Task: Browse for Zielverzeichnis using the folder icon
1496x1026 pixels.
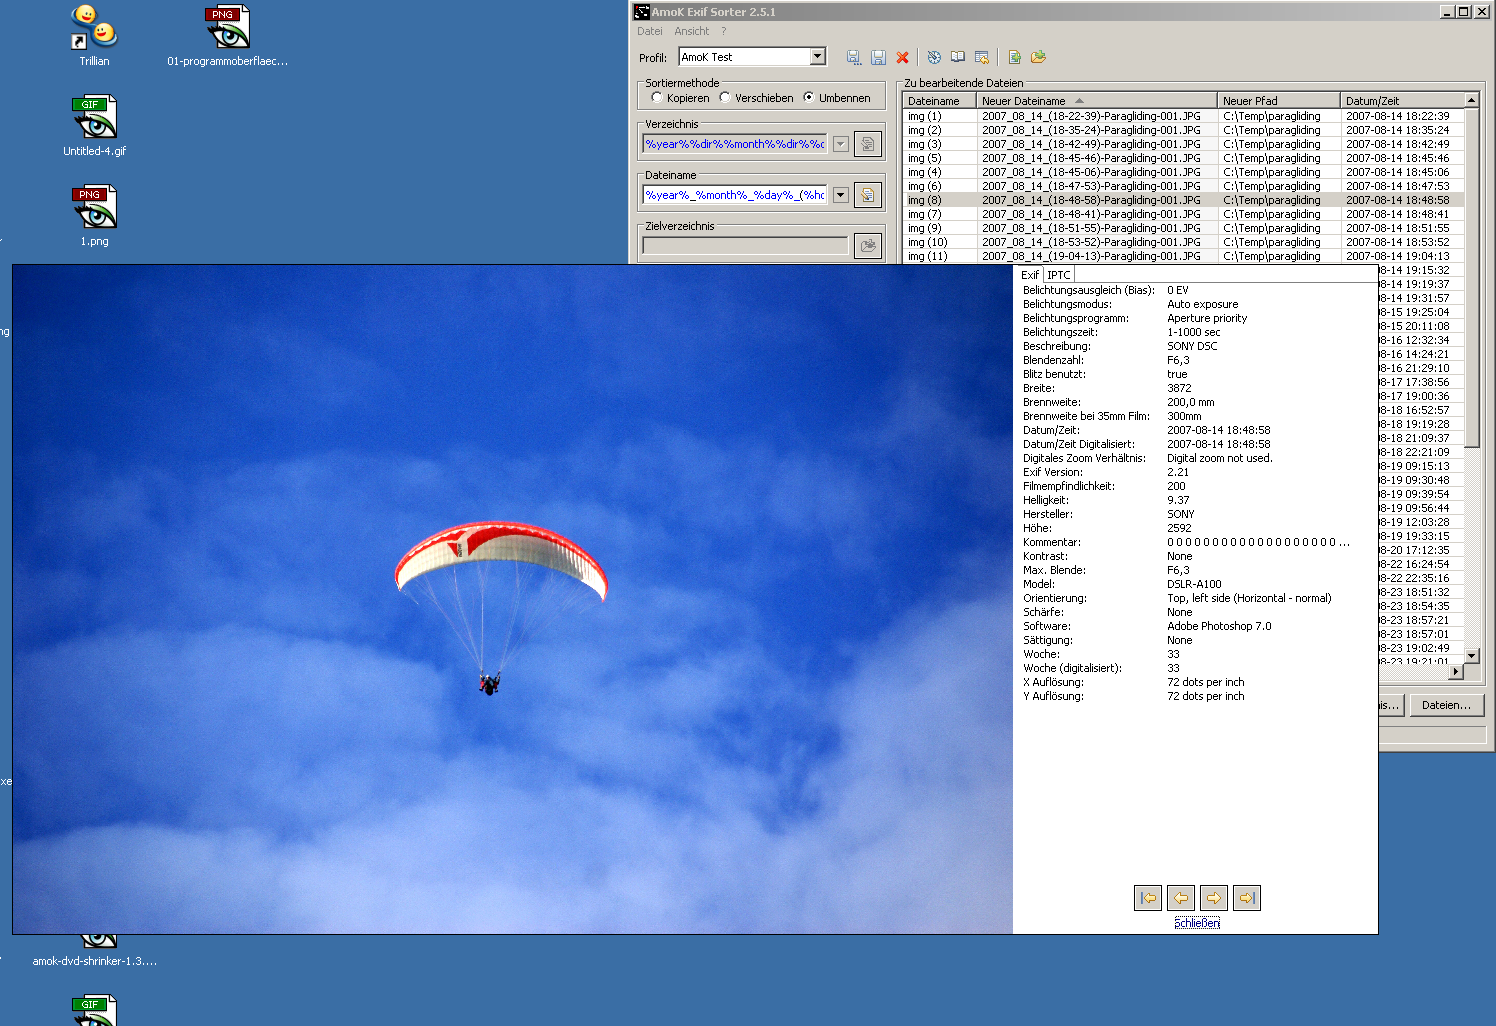Action: click(868, 245)
